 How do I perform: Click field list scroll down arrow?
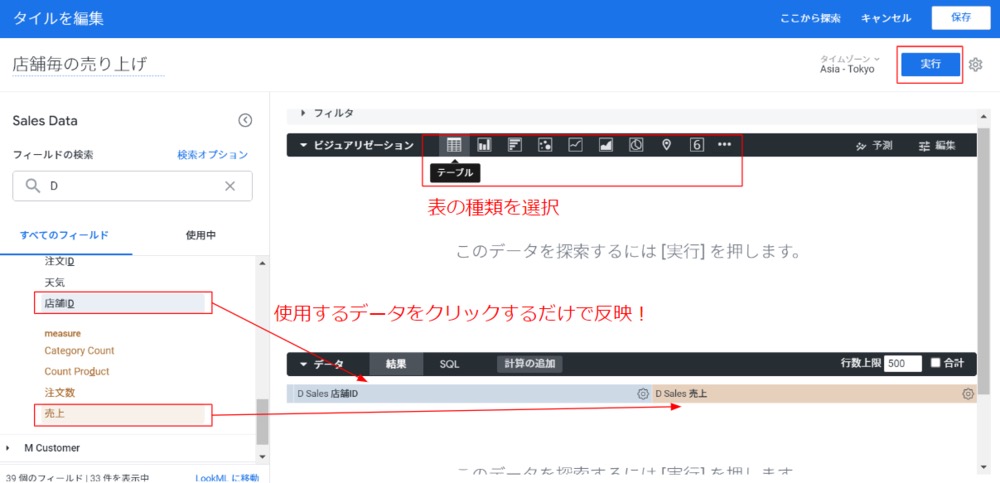click(262, 456)
